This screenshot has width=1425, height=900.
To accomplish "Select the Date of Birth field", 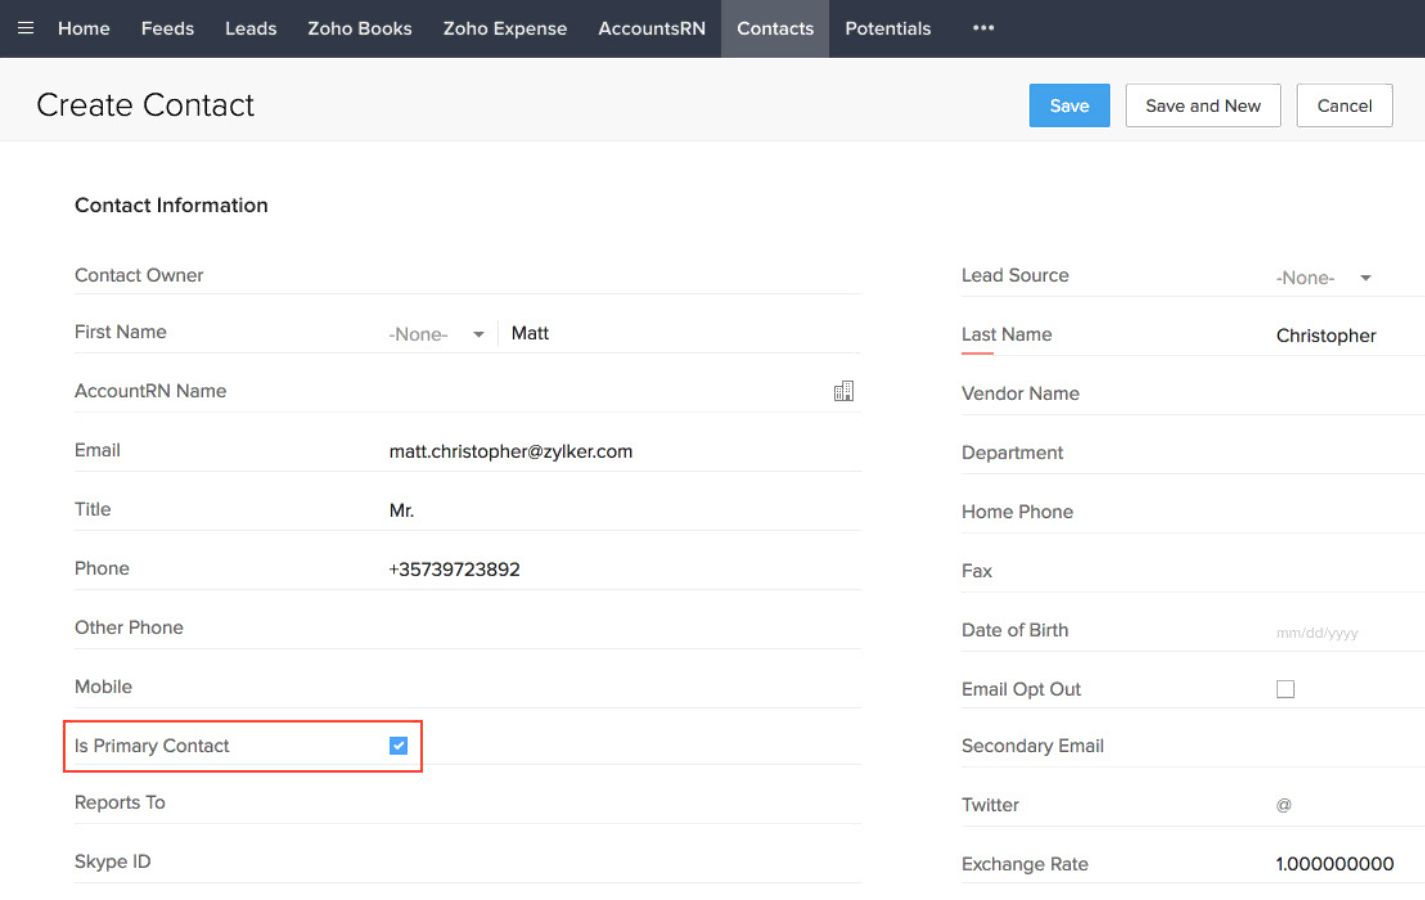I will [x=1340, y=632].
